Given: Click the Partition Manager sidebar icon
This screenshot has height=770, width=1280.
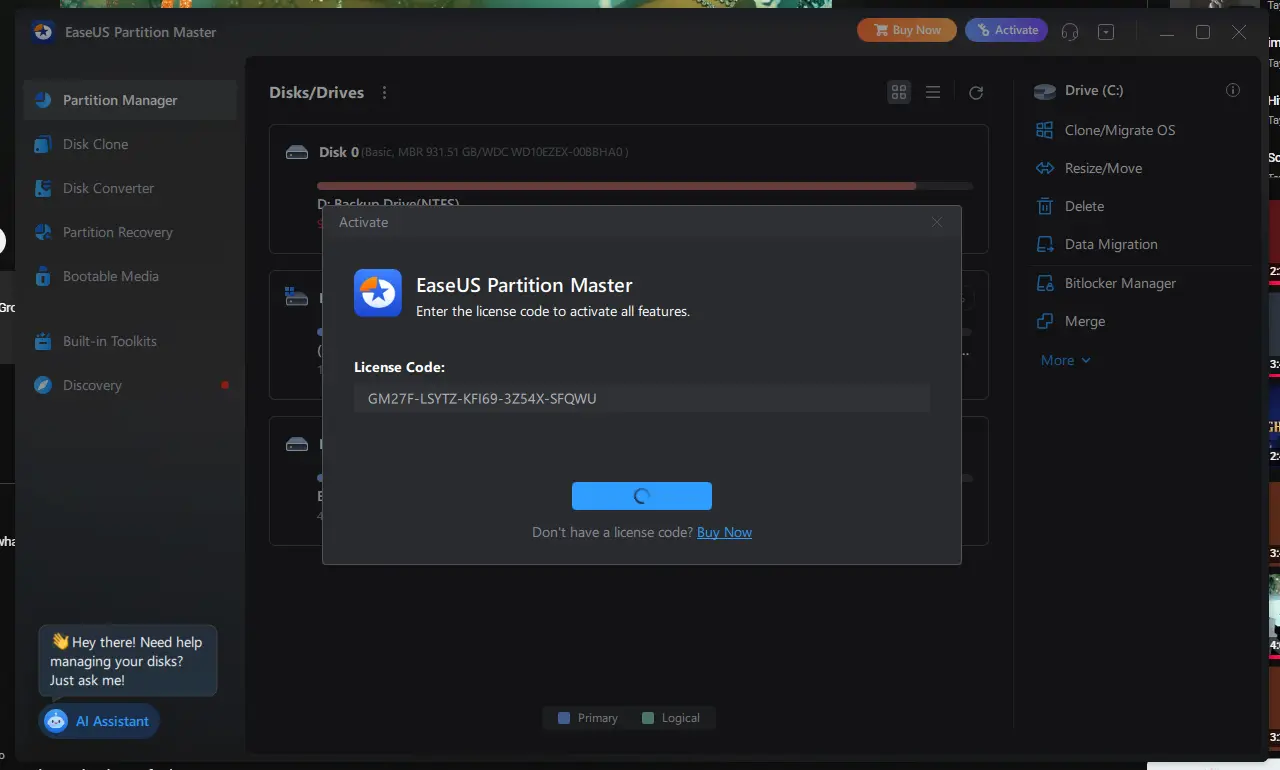Looking at the screenshot, I should (x=43, y=100).
